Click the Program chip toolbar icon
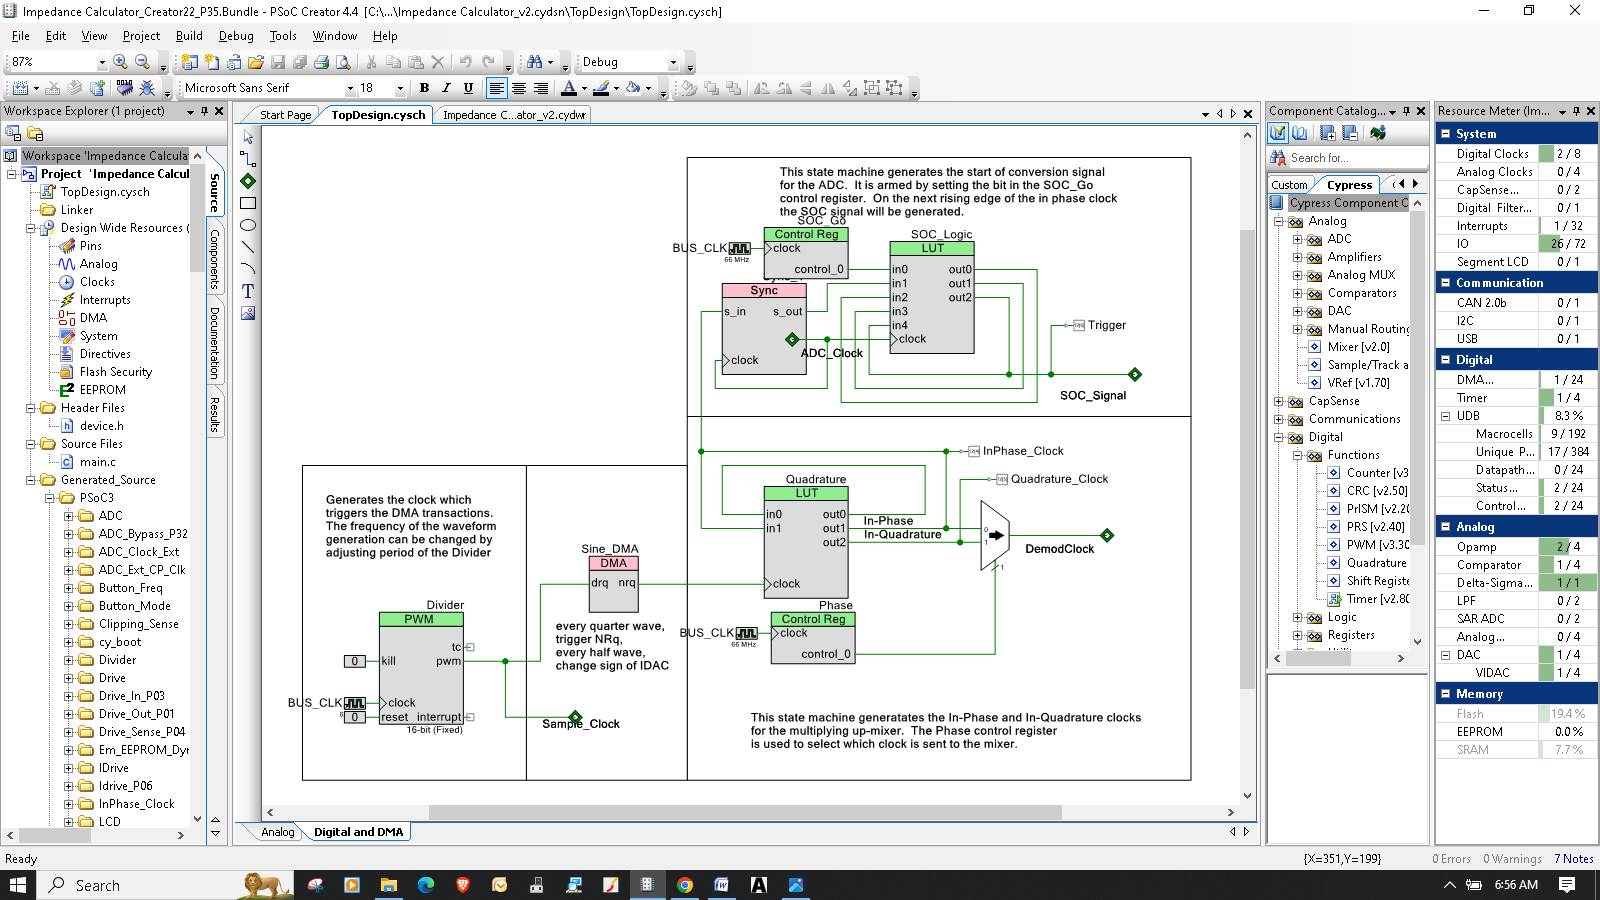Viewport: 1600px width, 900px height. point(125,88)
